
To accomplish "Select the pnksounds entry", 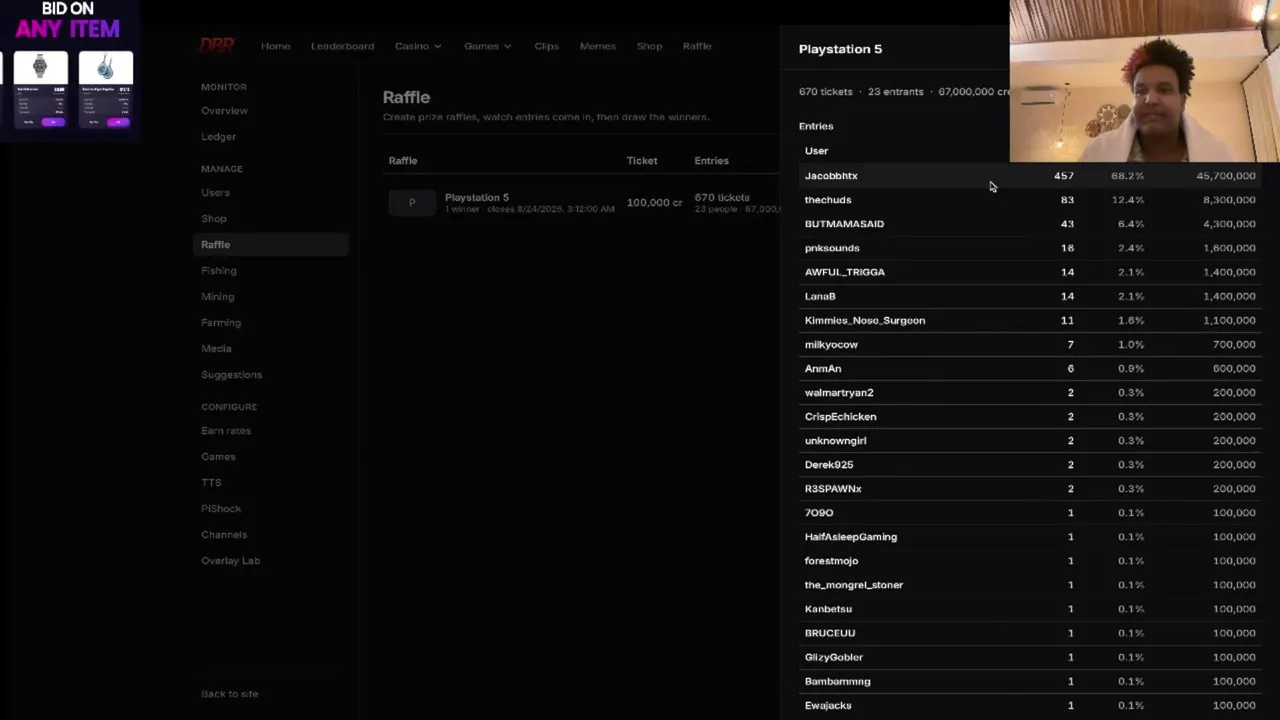I will click(1030, 248).
